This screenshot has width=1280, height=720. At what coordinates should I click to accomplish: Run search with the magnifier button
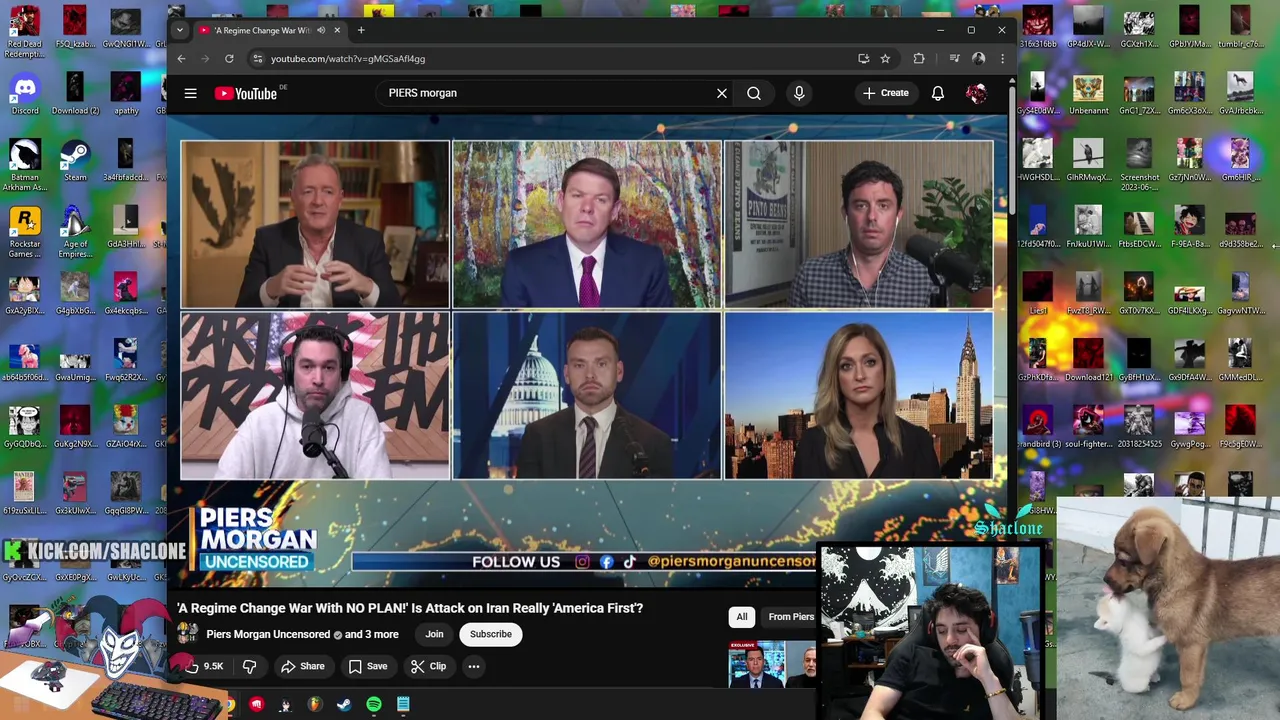pyautogui.click(x=754, y=93)
